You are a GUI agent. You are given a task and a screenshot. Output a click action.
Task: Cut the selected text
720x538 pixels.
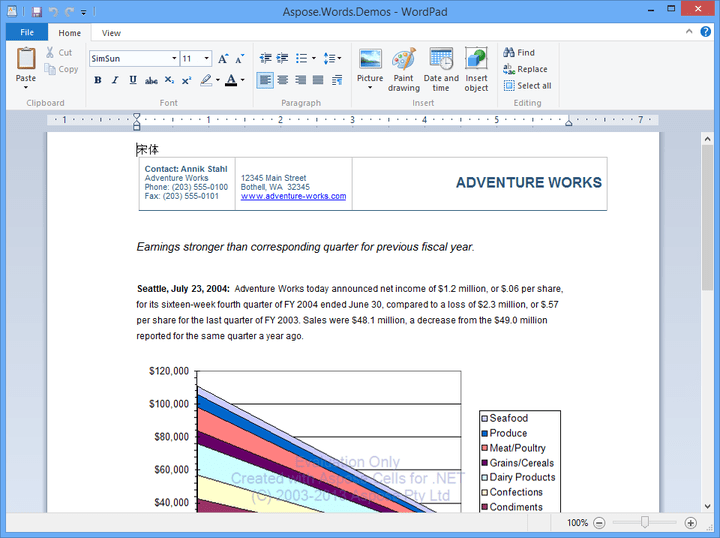(x=59, y=52)
